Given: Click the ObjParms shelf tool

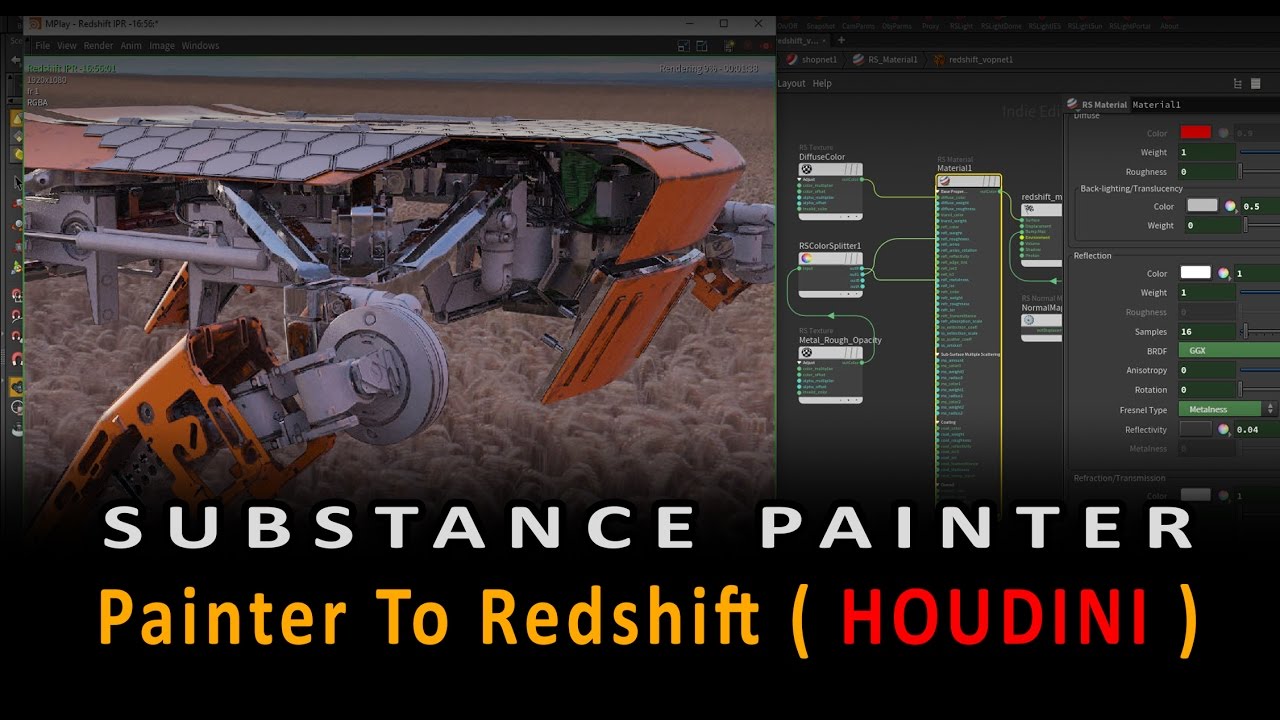Looking at the screenshot, I should 899,26.
